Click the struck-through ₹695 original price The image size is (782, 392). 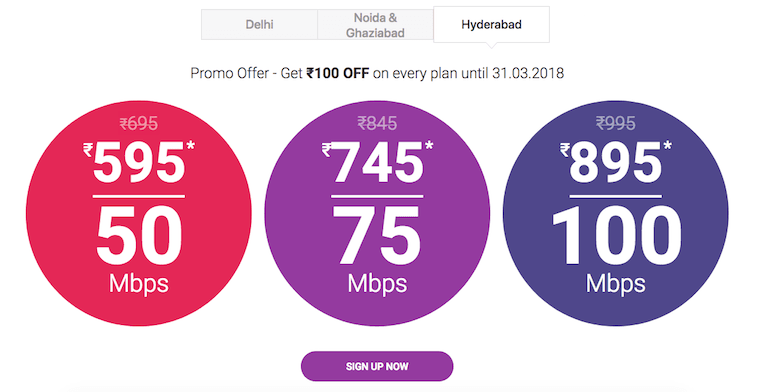[x=139, y=123]
